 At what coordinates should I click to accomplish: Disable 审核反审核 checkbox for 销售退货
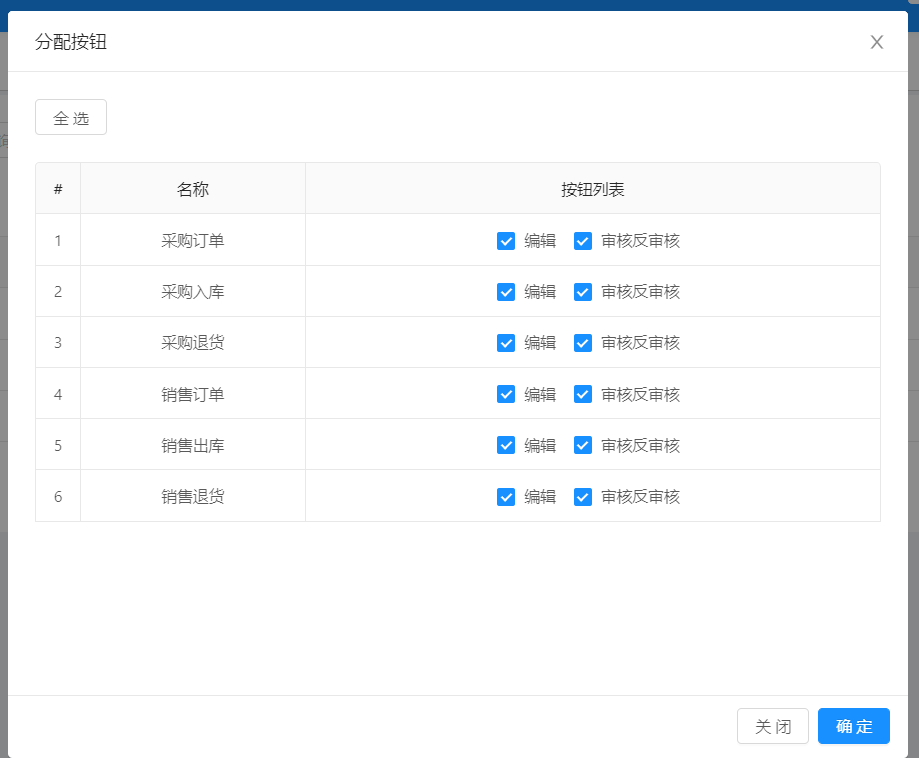(x=583, y=497)
